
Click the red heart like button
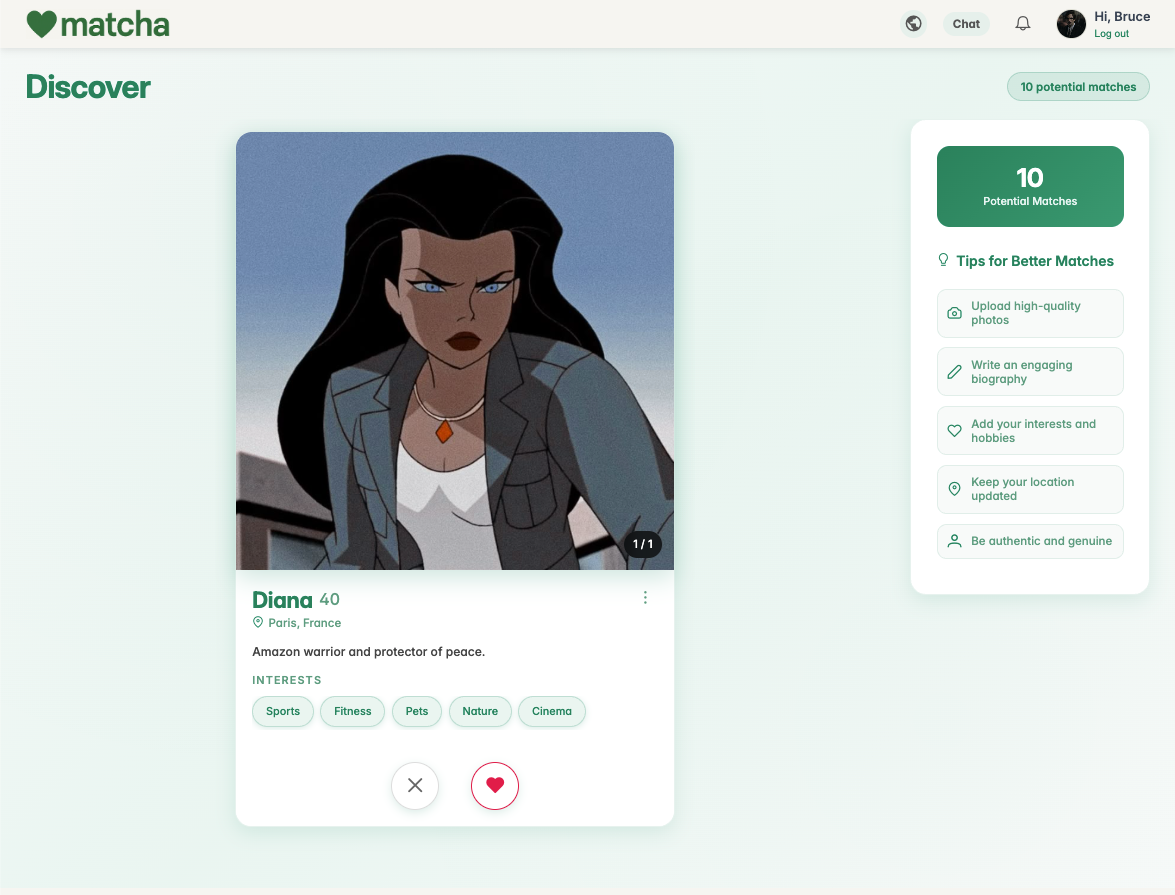click(x=494, y=786)
